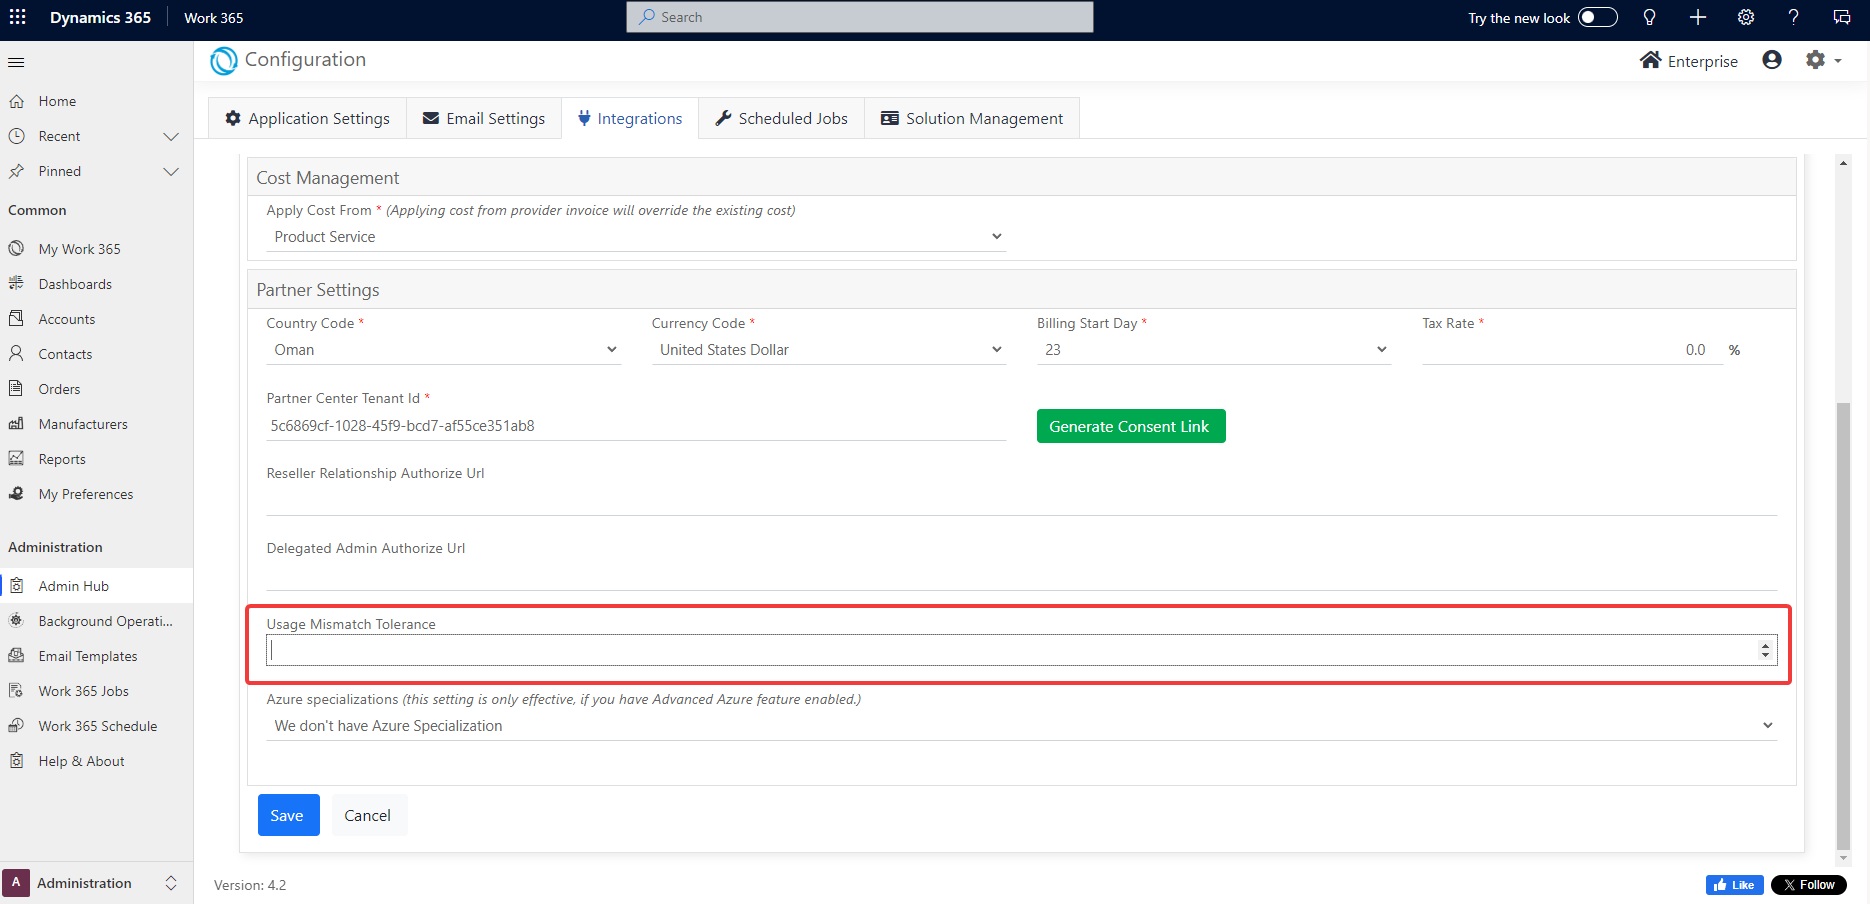Screen dimensions: 1870x904
Task: Open Manufacturers page
Action: [96, 424]
